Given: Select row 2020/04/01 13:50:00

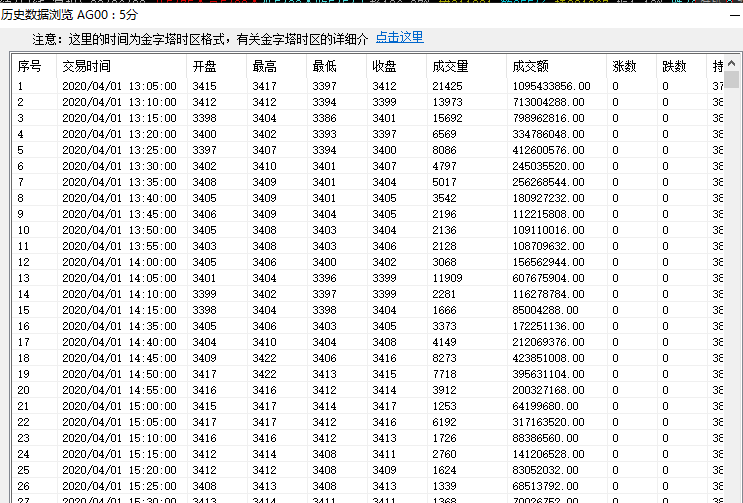Looking at the screenshot, I should point(369,230).
